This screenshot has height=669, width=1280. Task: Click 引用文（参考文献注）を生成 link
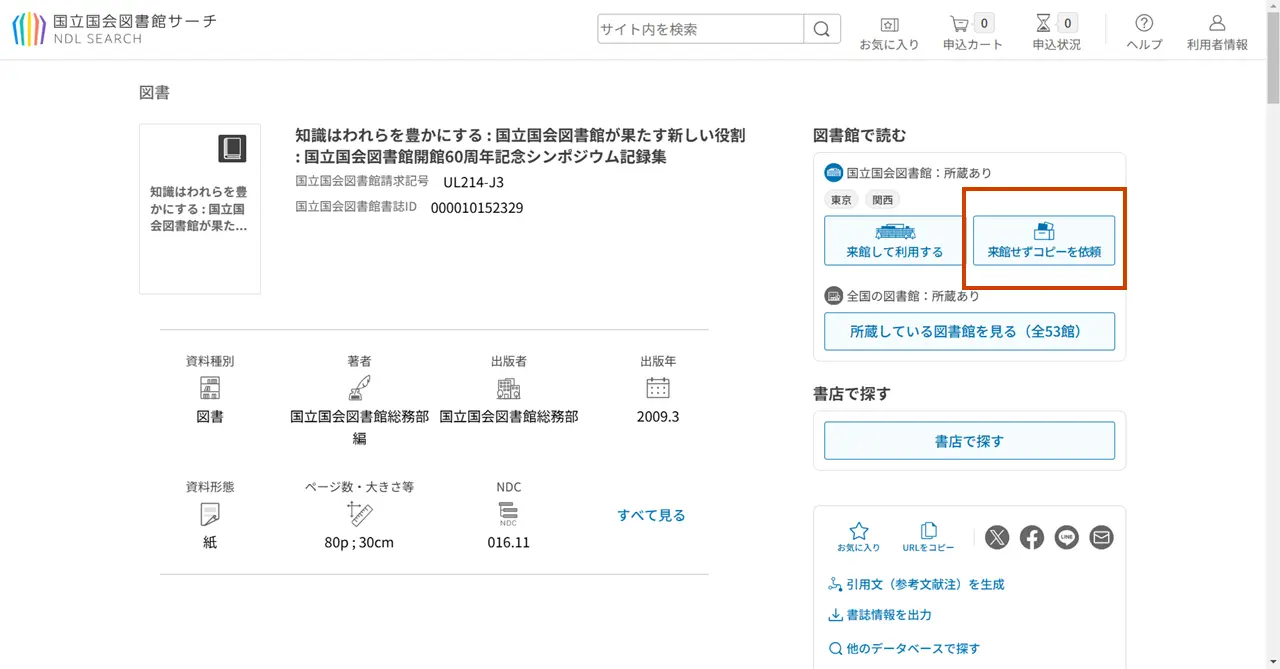pyautogui.click(x=916, y=584)
